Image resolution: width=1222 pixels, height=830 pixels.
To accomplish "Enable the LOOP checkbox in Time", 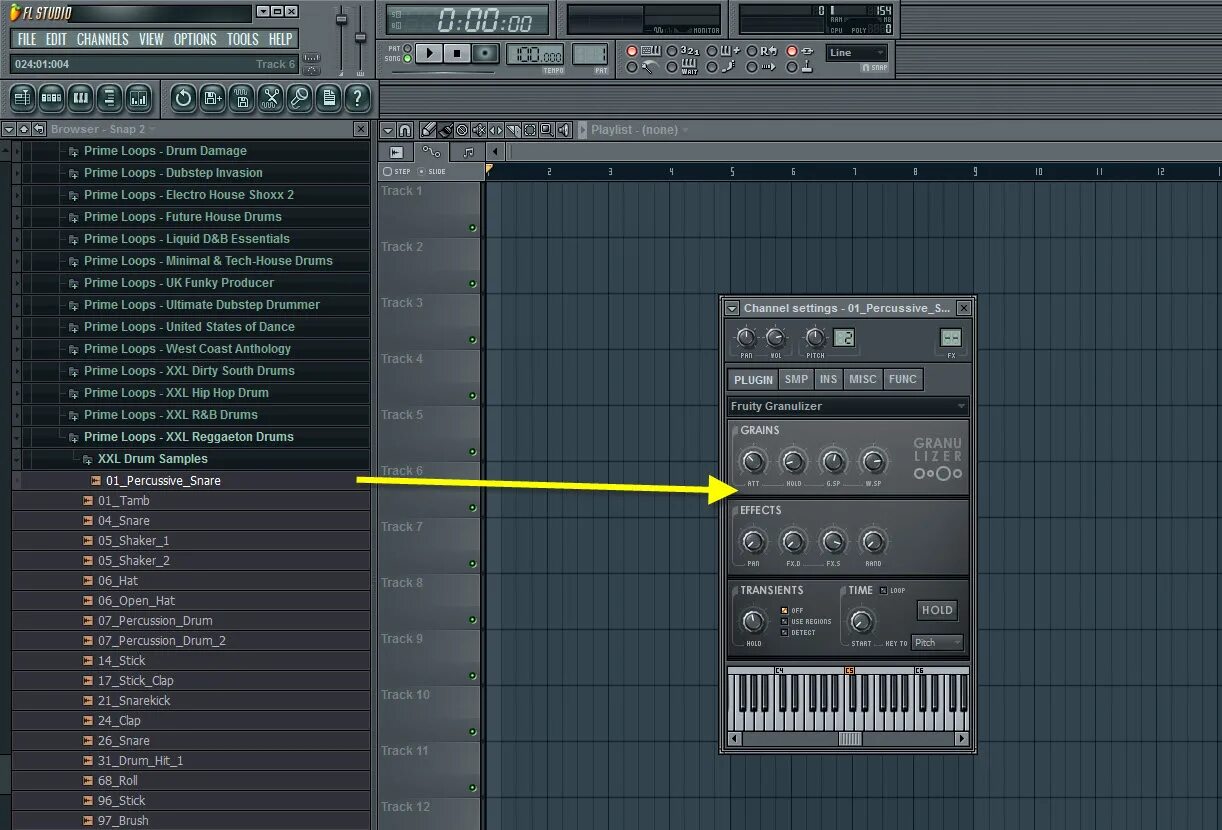I will pyautogui.click(x=883, y=591).
